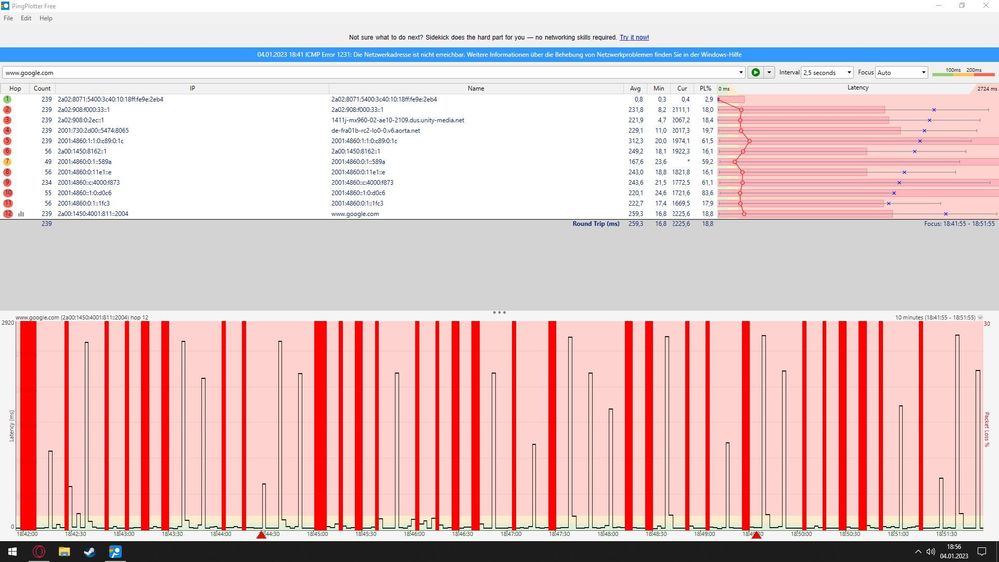Select the red hop 8 icon
Screen dimensions: 999x562
pyautogui.click(x=8, y=172)
